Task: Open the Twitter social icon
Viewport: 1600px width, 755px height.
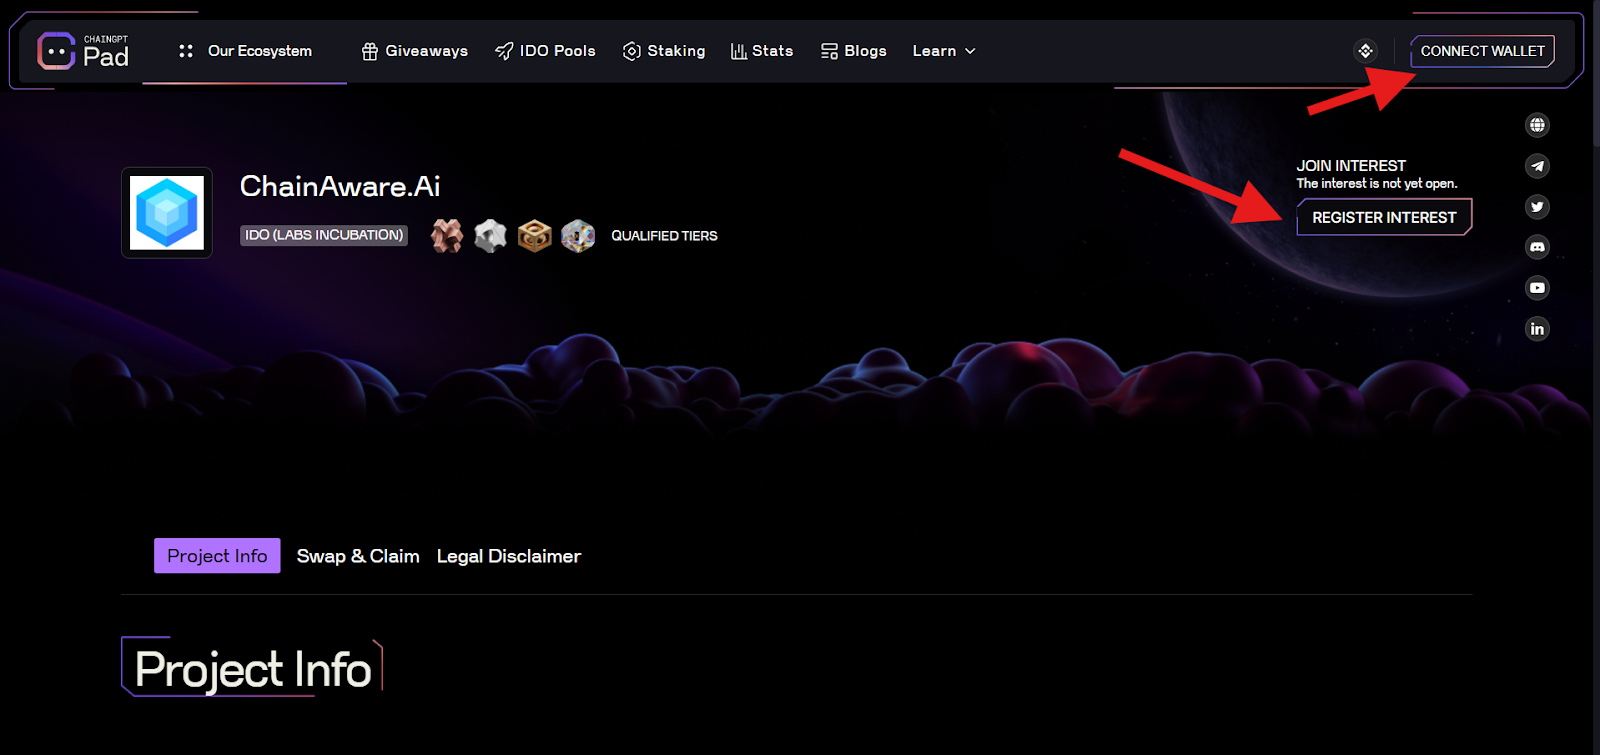Action: click(x=1537, y=207)
